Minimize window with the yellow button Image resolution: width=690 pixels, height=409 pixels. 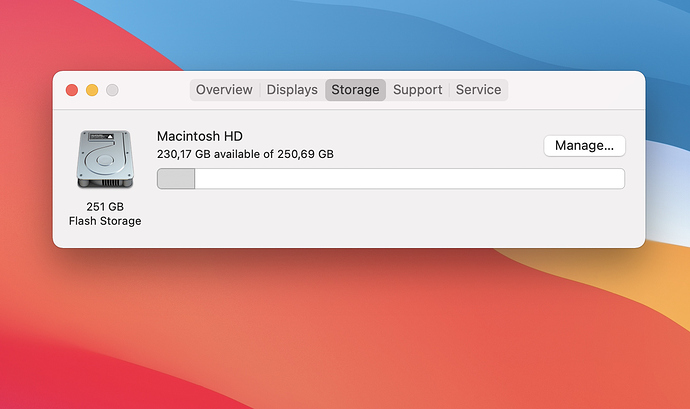[x=92, y=90]
